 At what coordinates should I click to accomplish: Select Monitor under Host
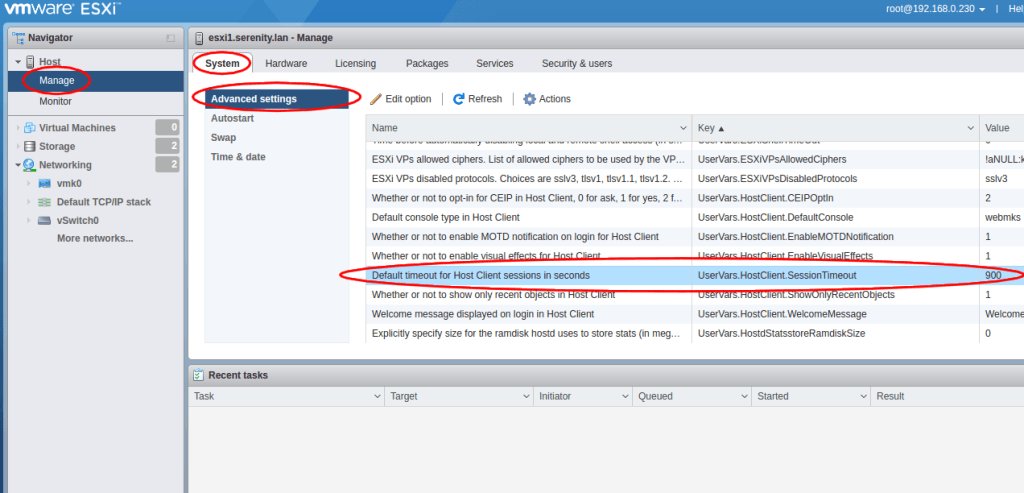click(96, 101)
